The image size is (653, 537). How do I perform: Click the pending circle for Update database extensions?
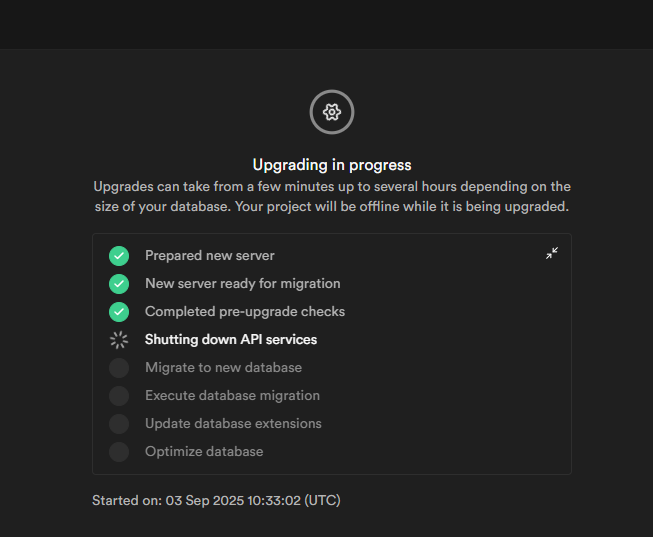[119, 424]
